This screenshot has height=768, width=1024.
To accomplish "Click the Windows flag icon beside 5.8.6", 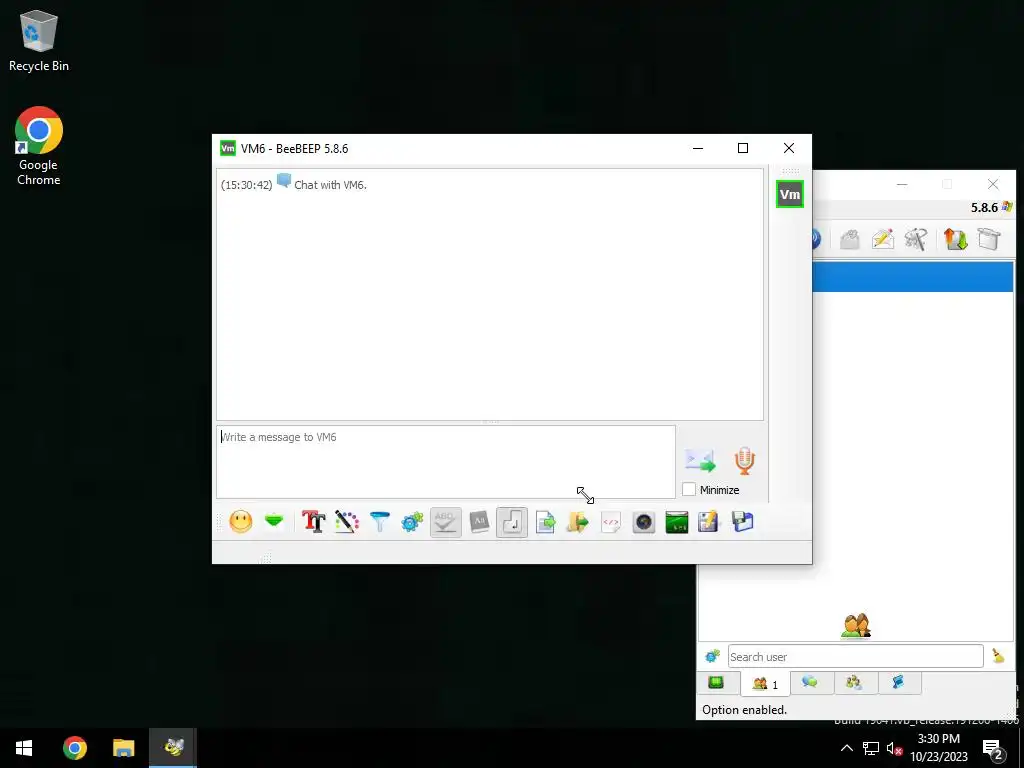I will point(1008,207).
